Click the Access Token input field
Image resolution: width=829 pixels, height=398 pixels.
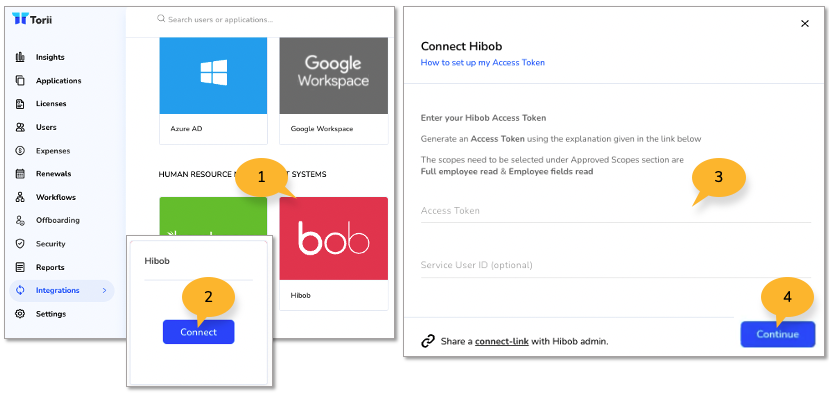tap(615, 211)
